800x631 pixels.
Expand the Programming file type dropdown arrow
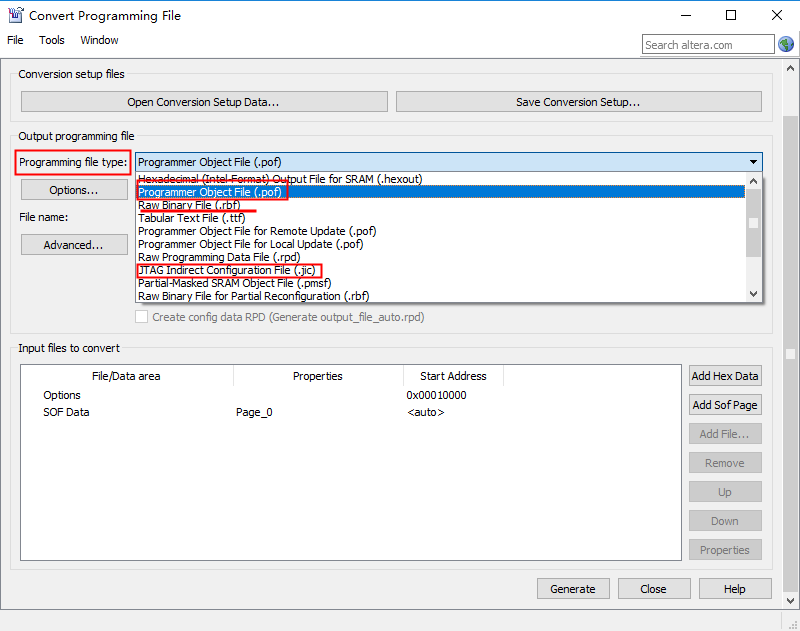coord(752,162)
